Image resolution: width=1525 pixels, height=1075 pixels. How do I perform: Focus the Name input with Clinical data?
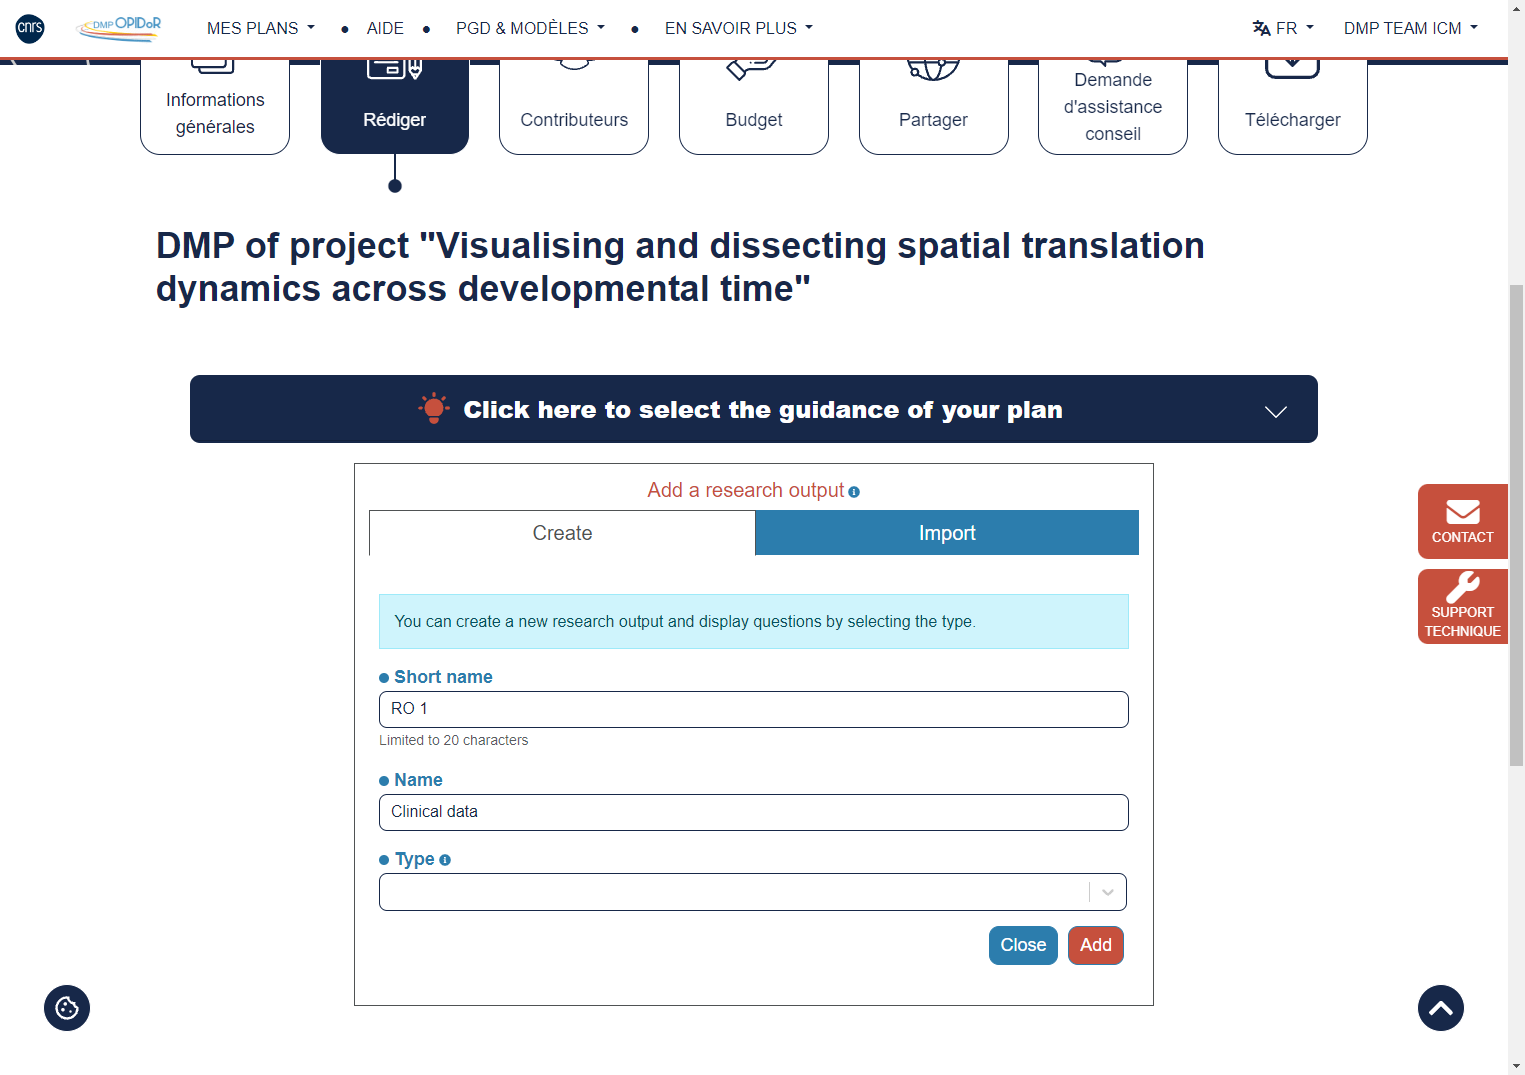(x=754, y=812)
